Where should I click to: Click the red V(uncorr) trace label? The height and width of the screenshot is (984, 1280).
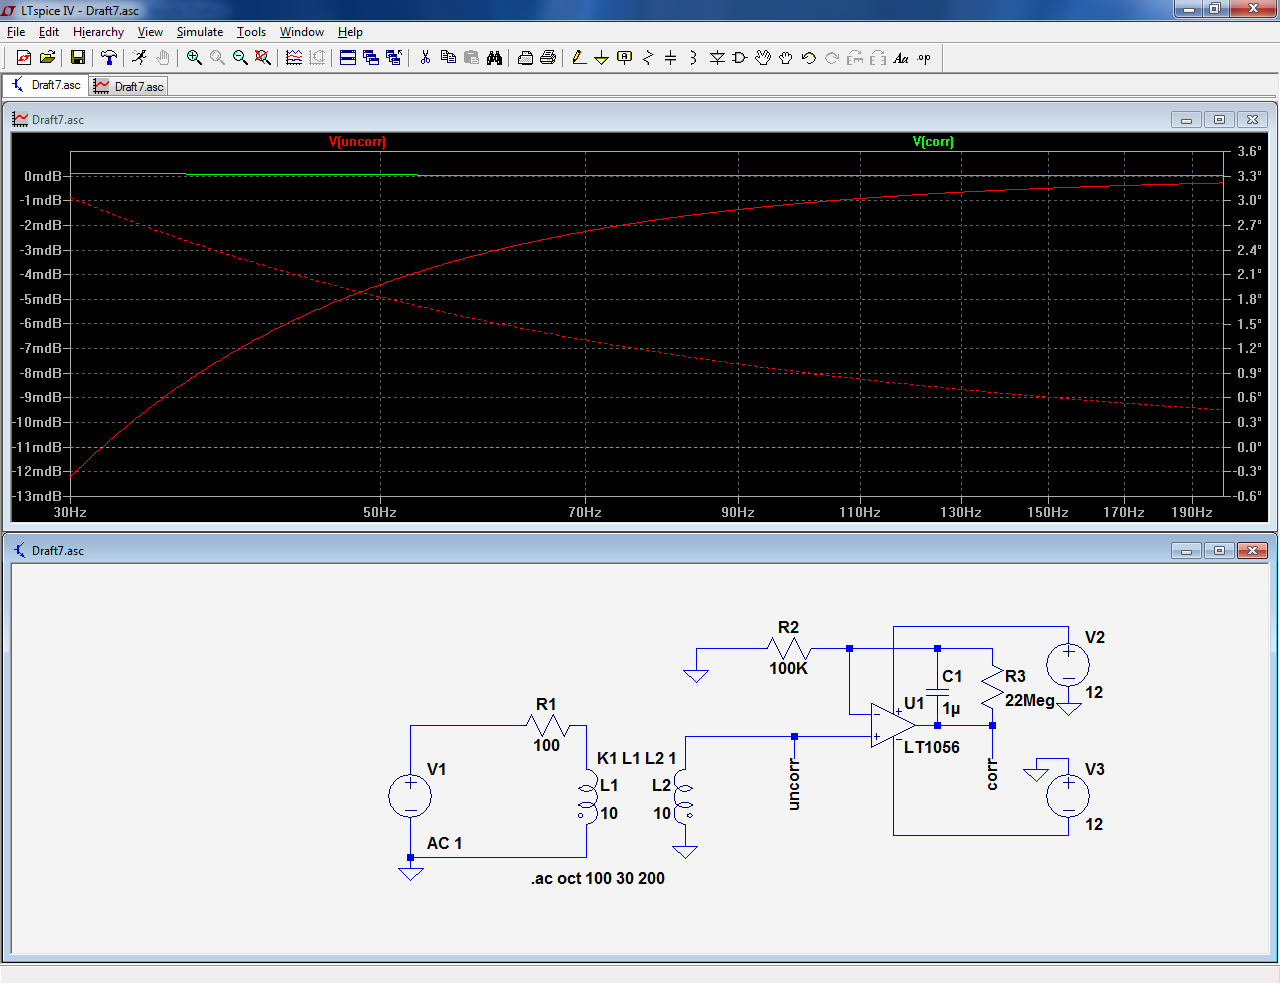357,142
